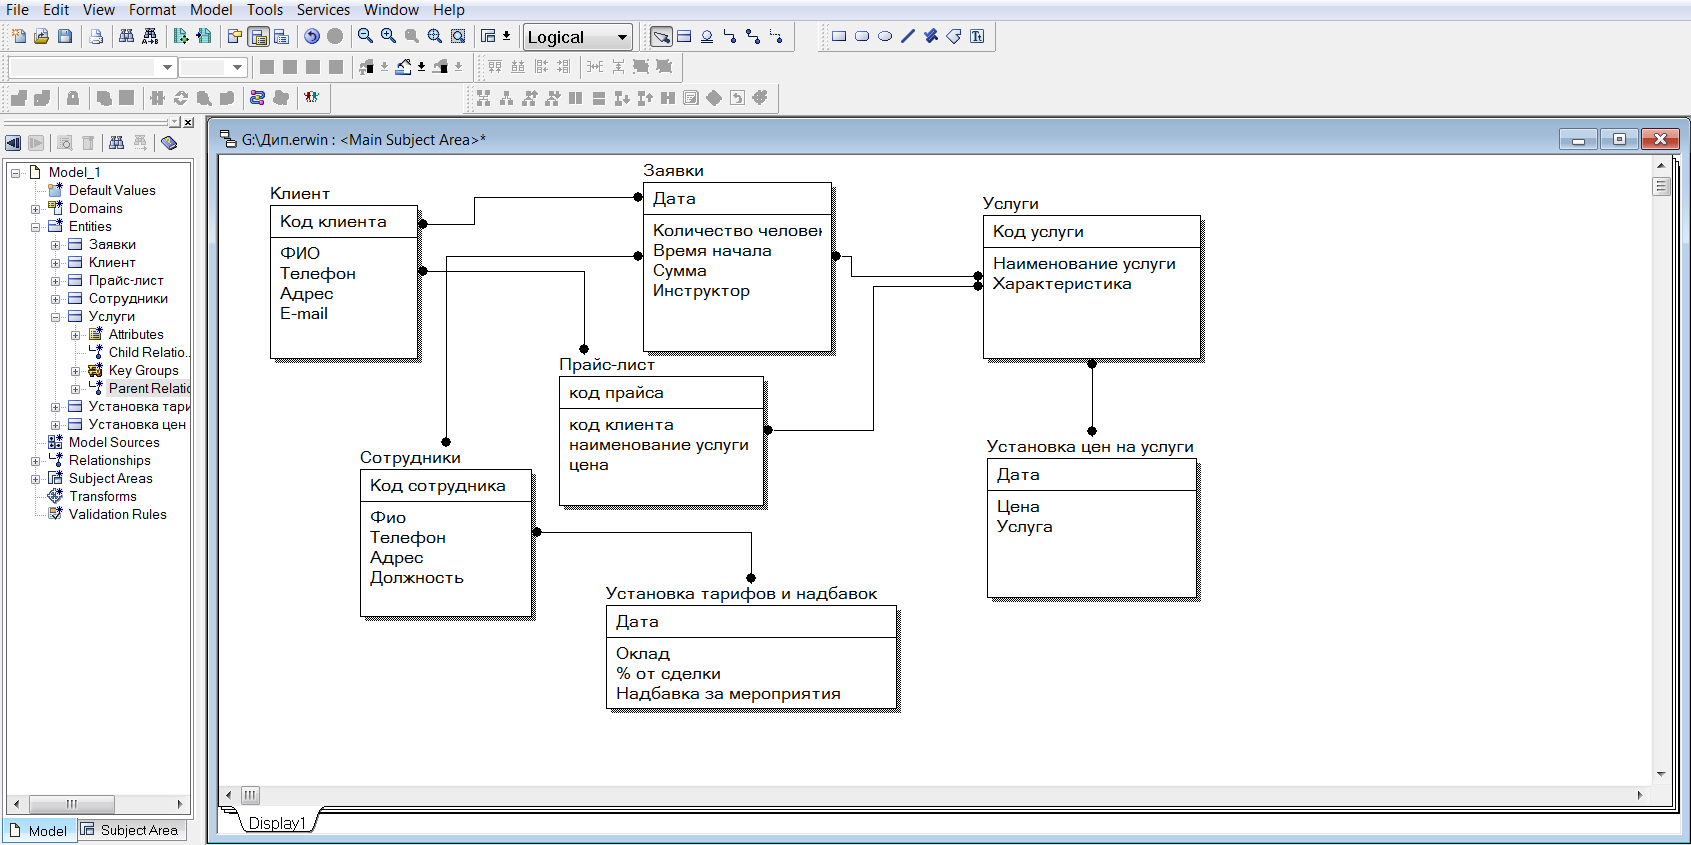Open the Format menu
This screenshot has width=1691, height=845.
pyautogui.click(x=152, y=10)
